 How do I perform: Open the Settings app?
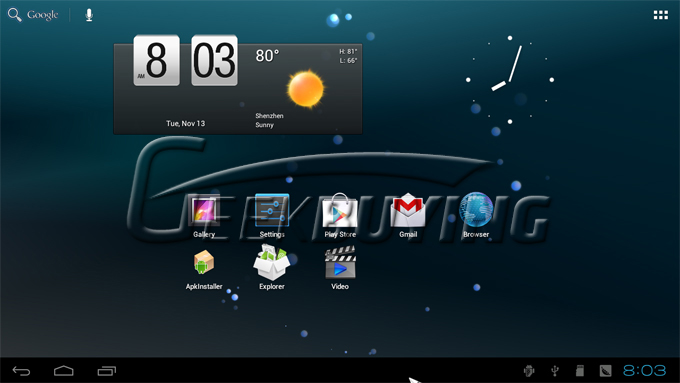(x=272, y=216)
